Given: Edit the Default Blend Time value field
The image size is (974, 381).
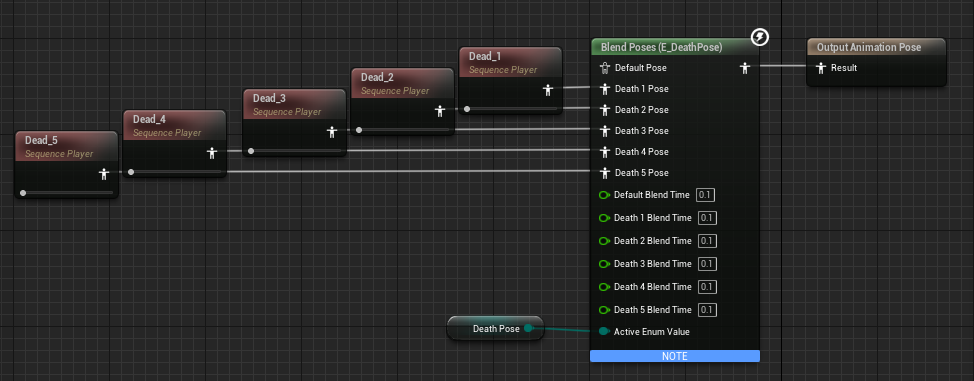Looking at the screenshot, I should click(705, 195).
